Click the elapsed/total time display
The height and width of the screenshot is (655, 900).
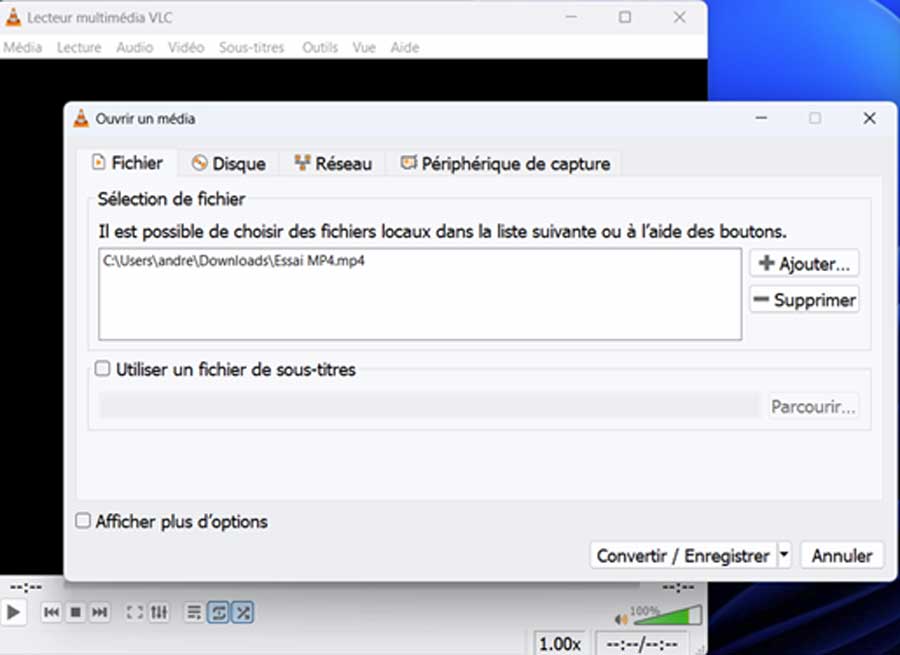point(642,644)
